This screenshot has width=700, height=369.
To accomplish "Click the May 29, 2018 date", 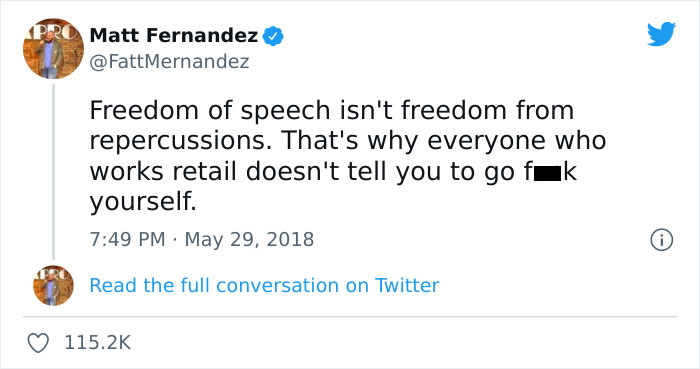I will click(249, 240).
